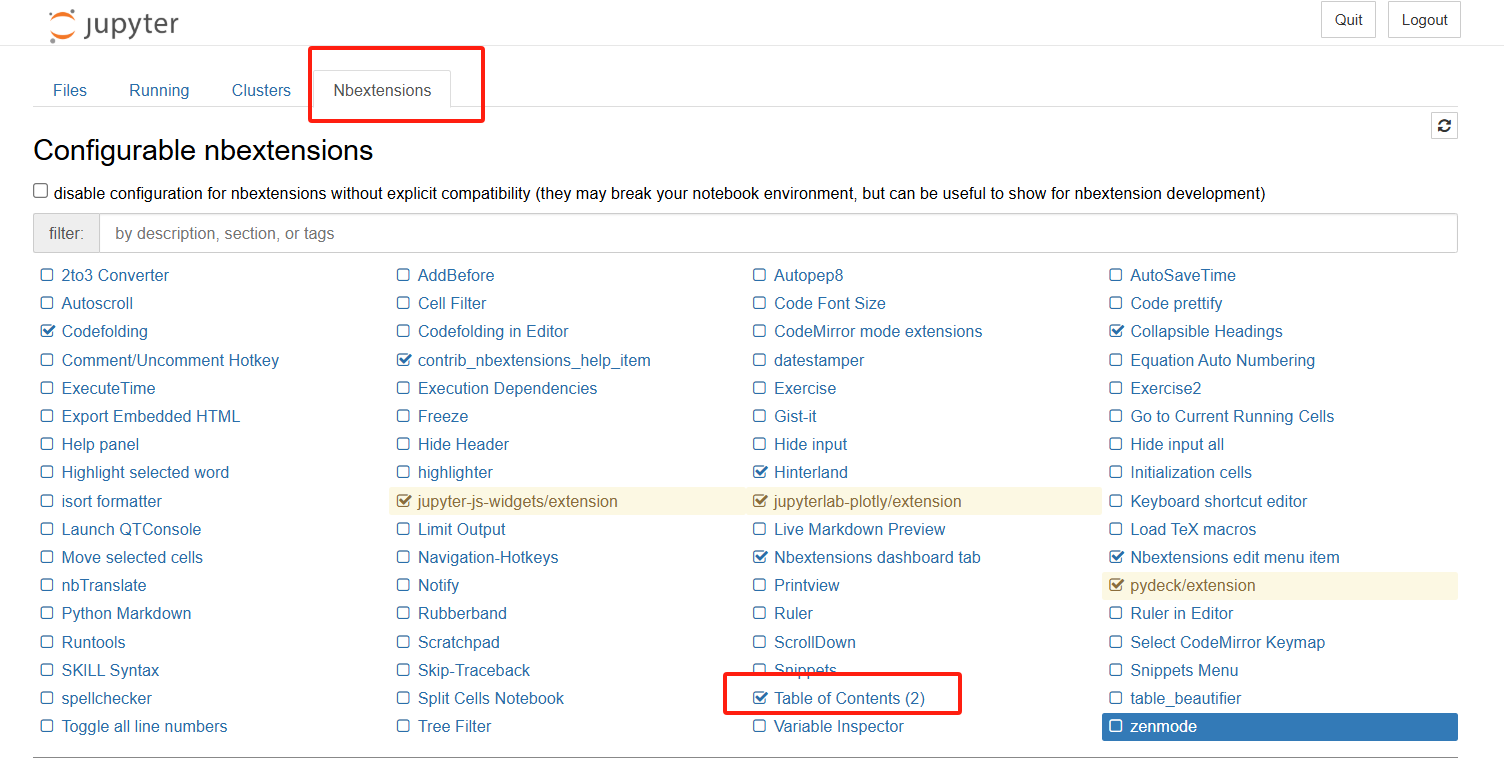
Task: Select the Tree Filter extension
Action: coord(455,726)
